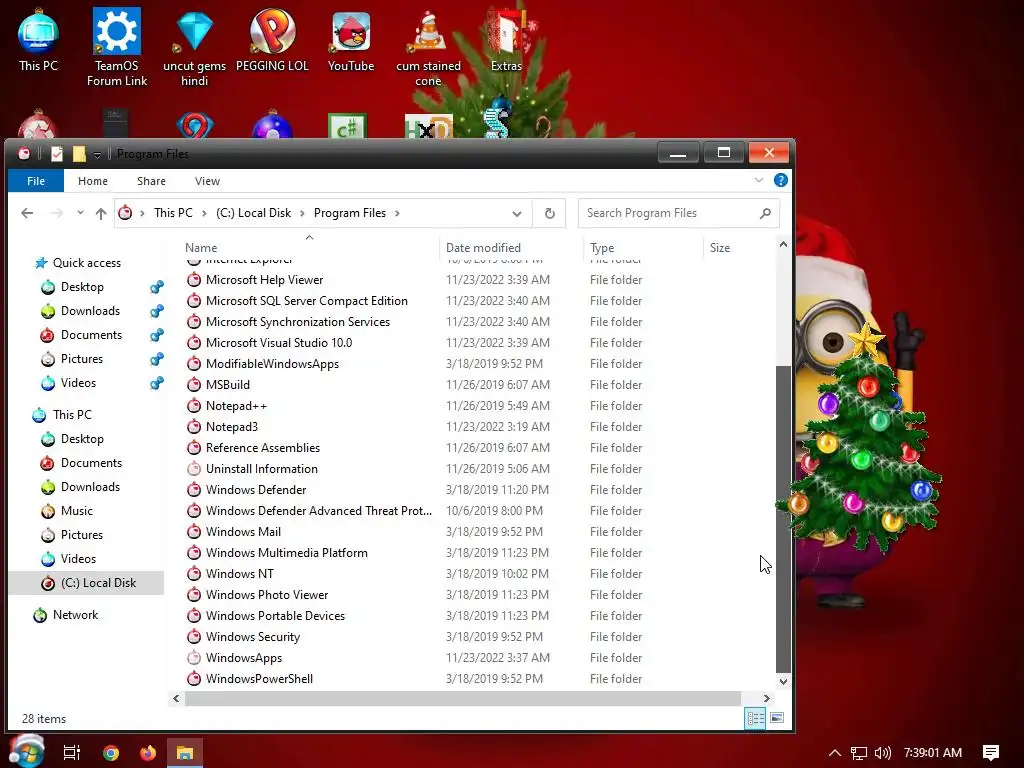
Task: Switch to Details view icon in the status bar
Action: 755,718
